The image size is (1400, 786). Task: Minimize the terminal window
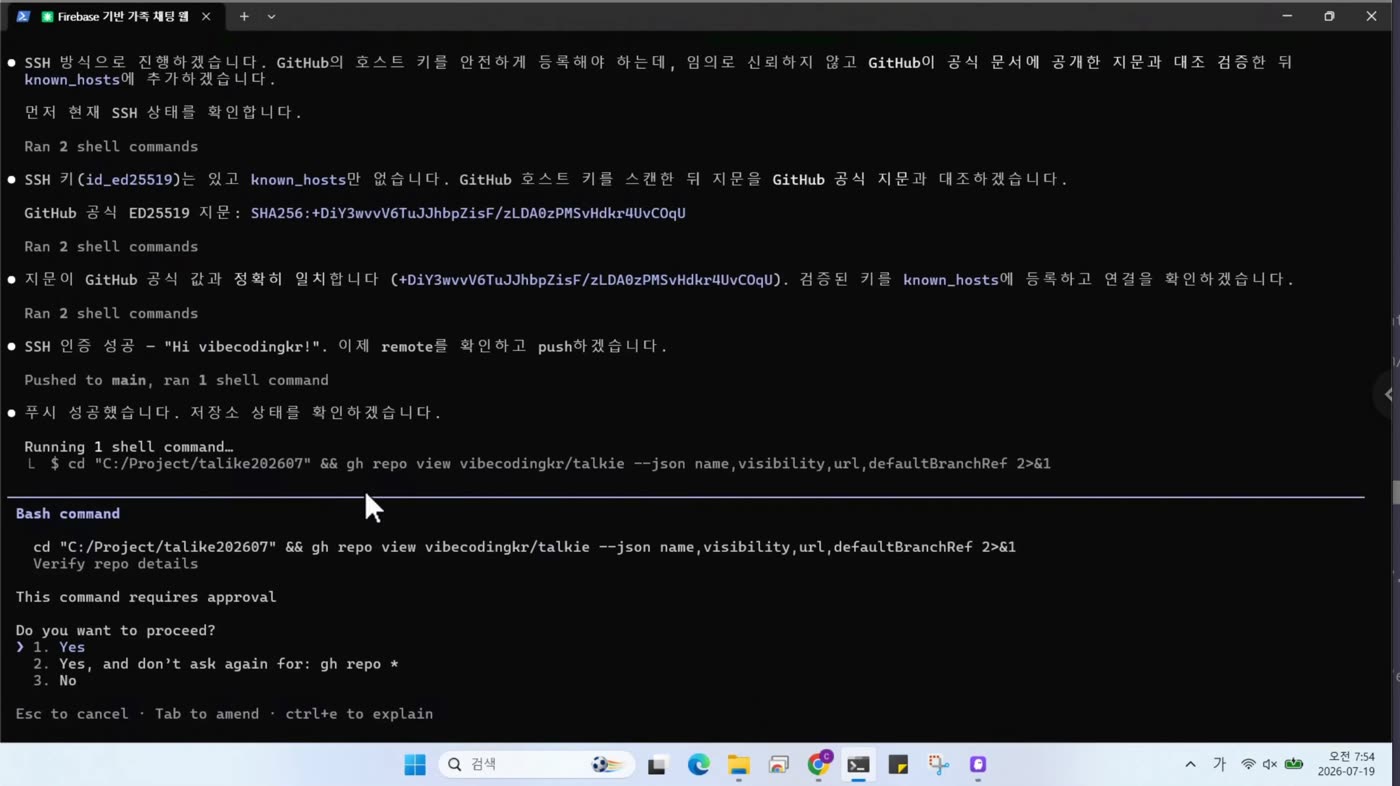click(x=1288, y=16)
